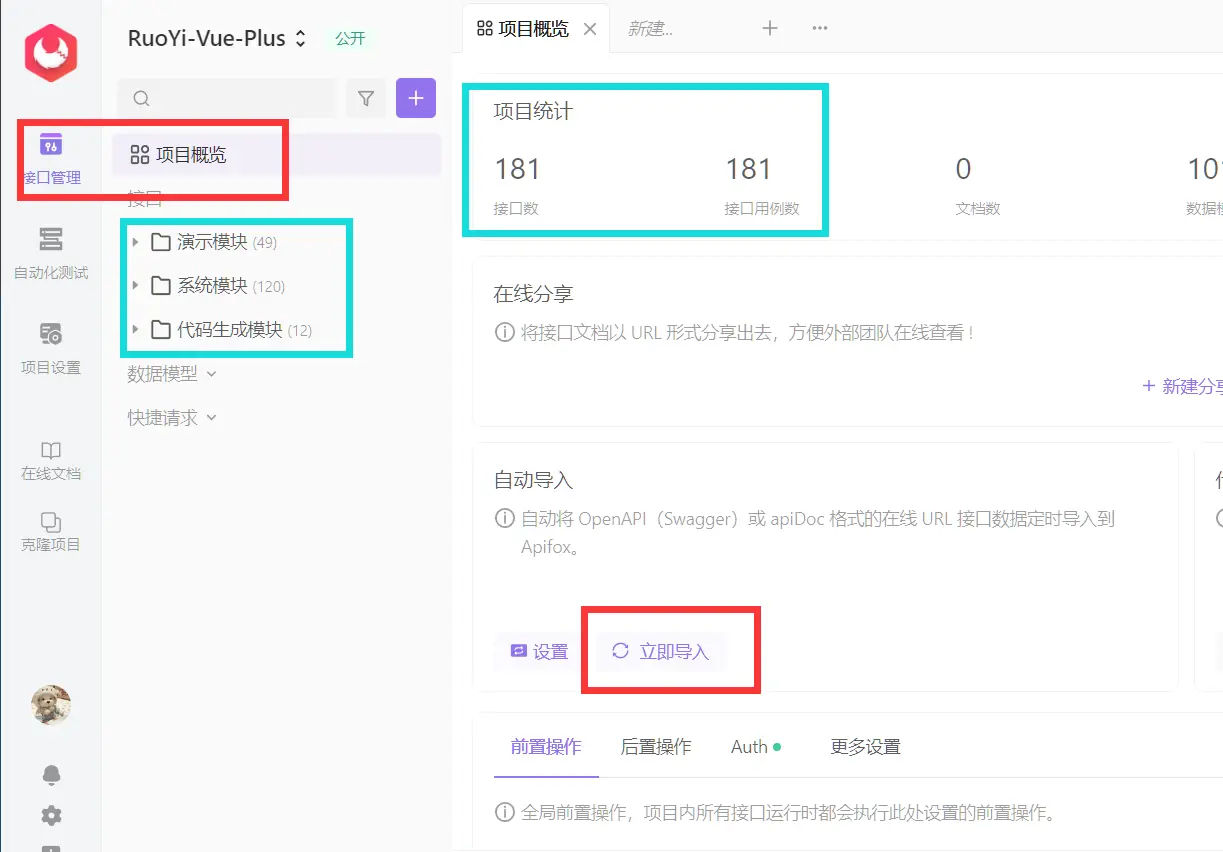This screenshot has width=1223, height=852.
Task: Click the 公开 visibility badge
Action: click(x=350, y=39)
